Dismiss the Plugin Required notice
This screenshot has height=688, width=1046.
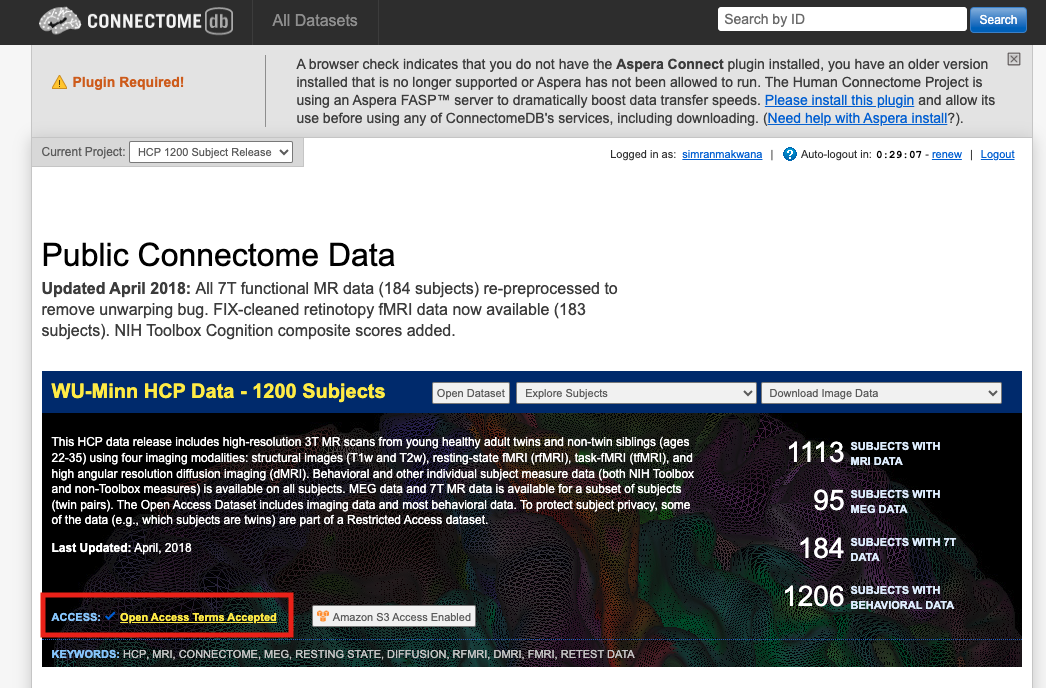coord(1014,59)
